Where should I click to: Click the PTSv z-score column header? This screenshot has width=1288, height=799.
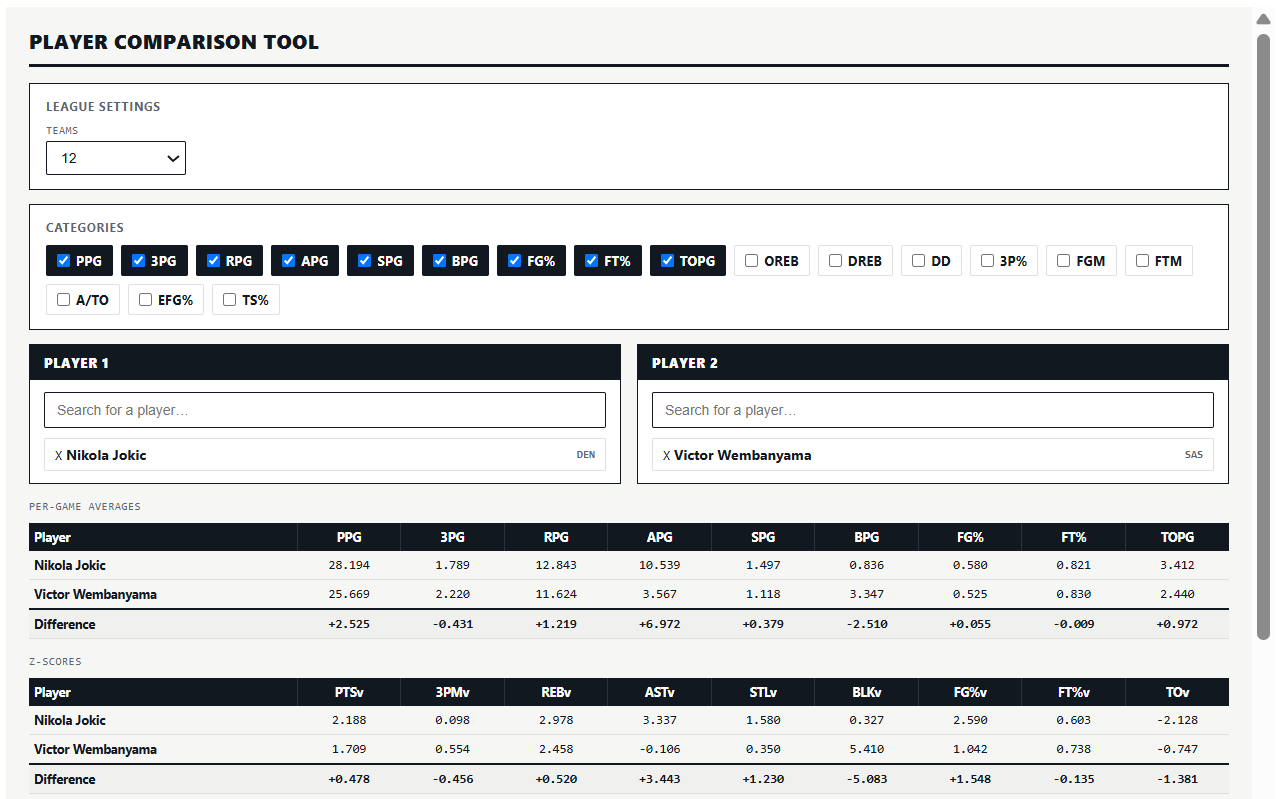coord(349,692)
